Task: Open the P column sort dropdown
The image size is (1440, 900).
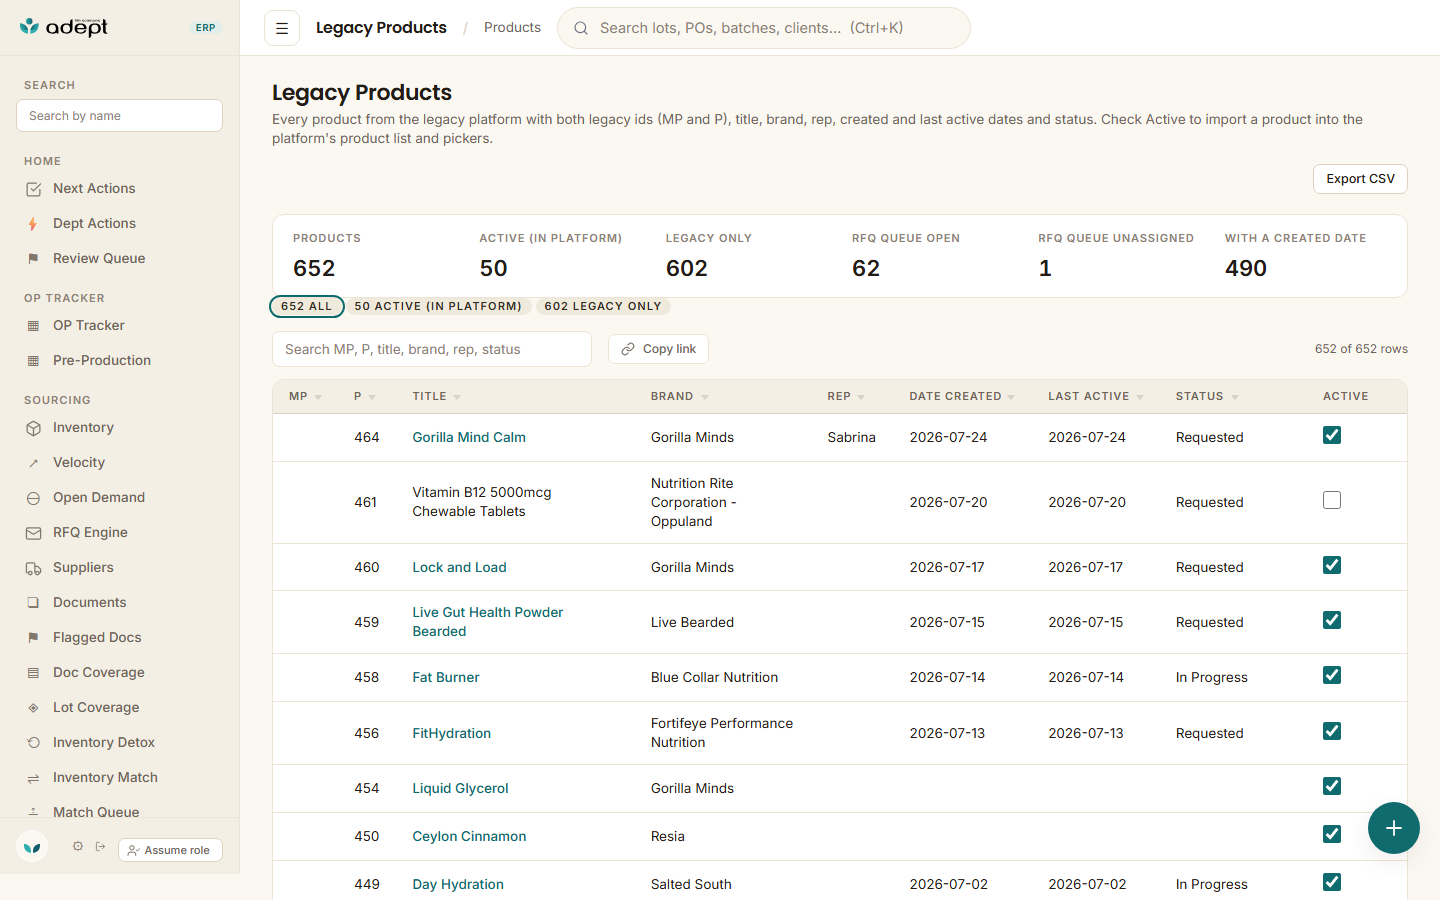Action: (x=372, y=397)
